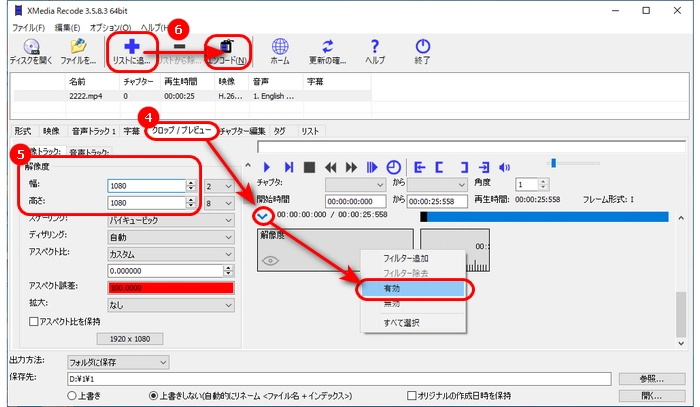The image size is (700, 407).
Task: Click the Check for updates icon
Action: pyautogui.click(x=326, y=46)
